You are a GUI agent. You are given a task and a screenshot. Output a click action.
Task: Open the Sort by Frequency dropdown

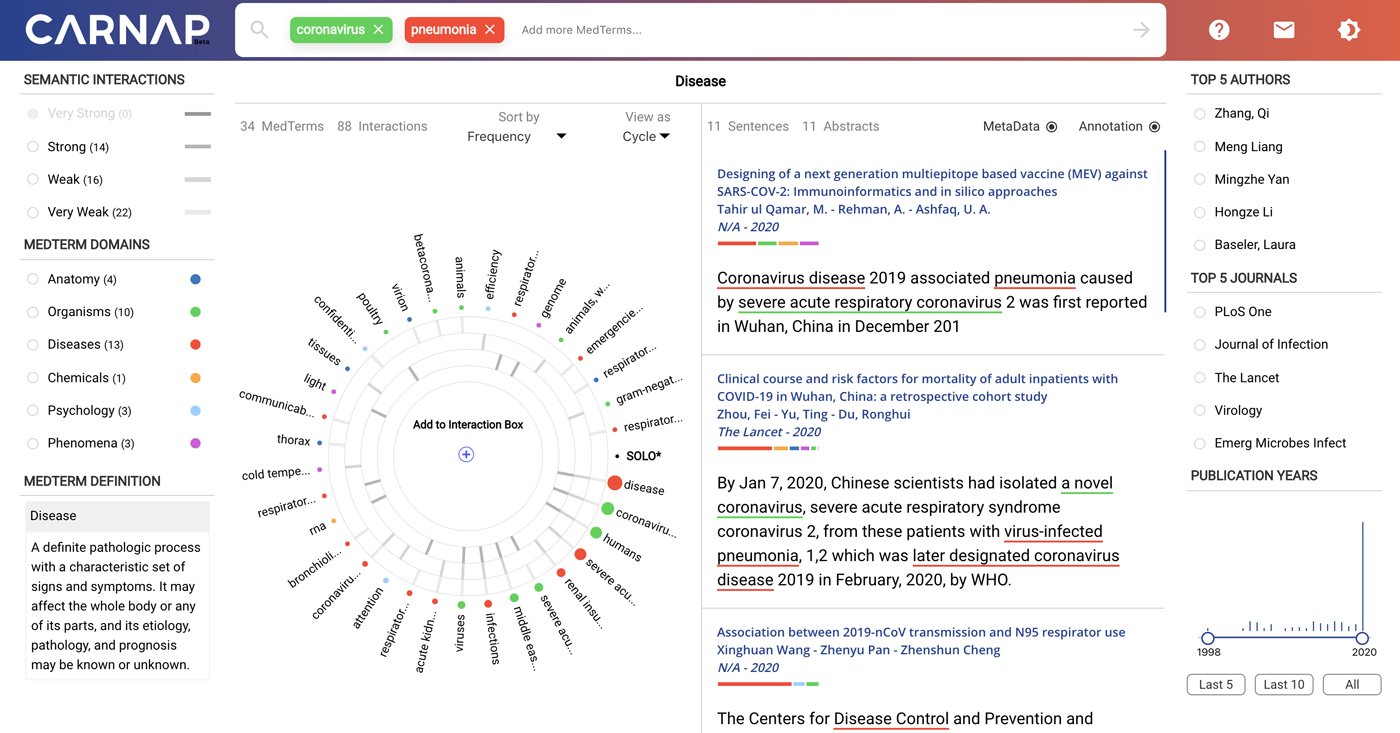coord(517,136)
